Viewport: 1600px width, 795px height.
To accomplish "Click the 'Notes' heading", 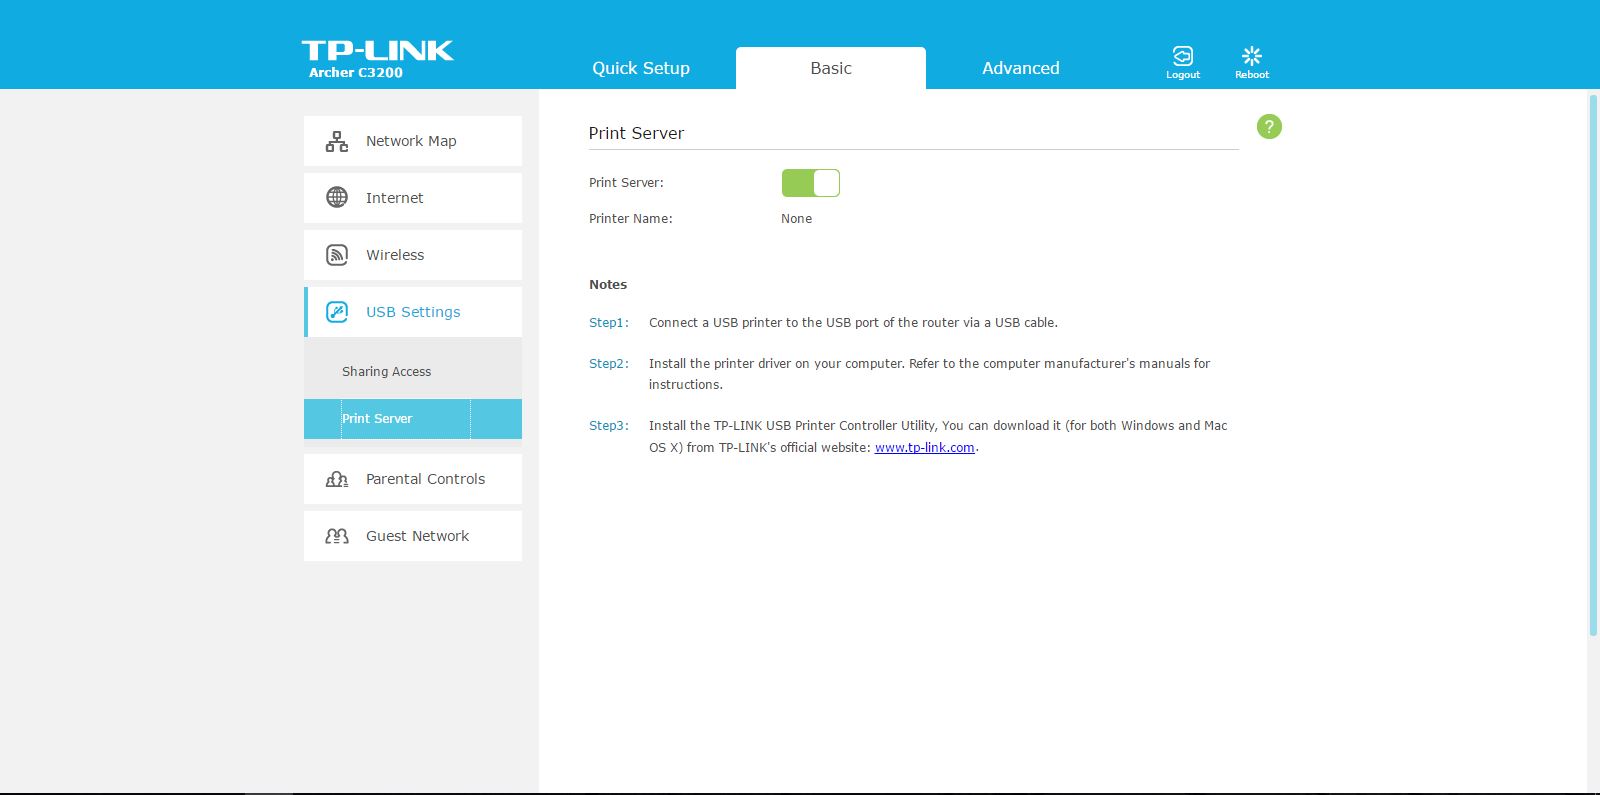I will point(608,285).
